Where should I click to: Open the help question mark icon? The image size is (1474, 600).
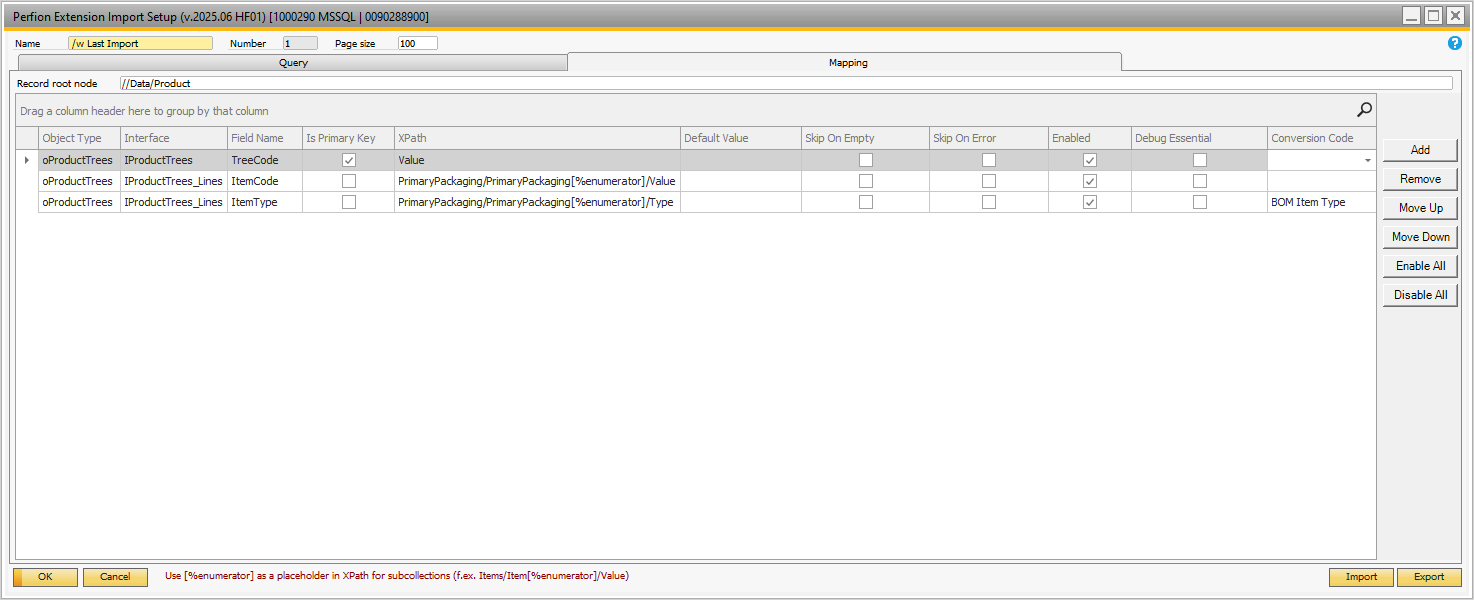pos(1455,43)
